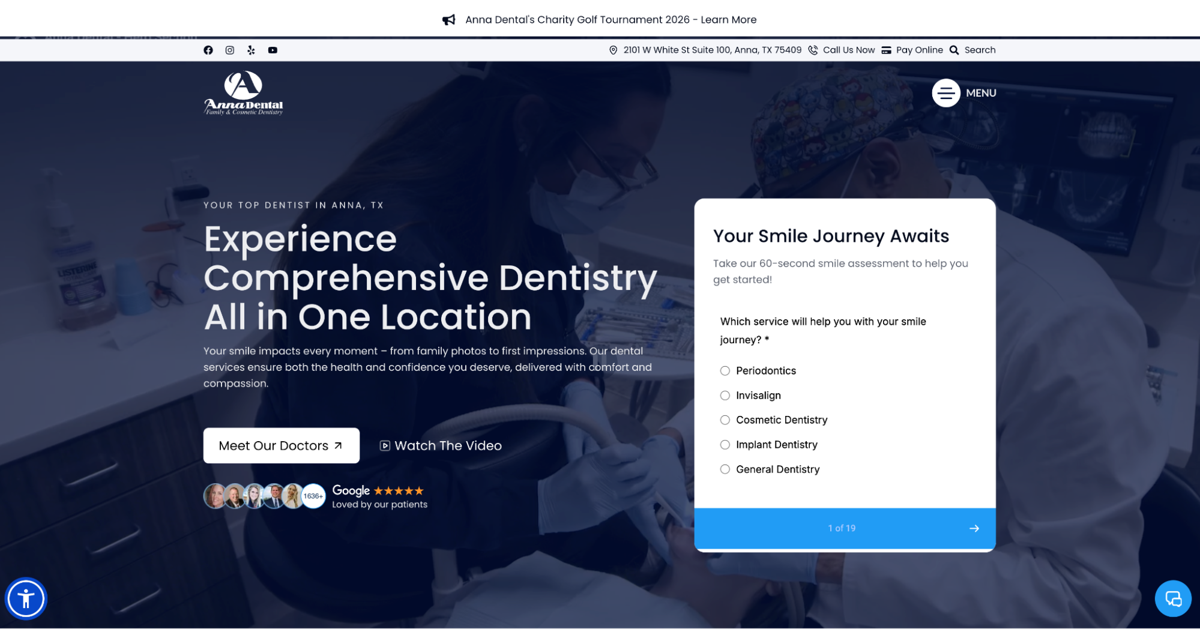Click the Call Us Now link
Viewport: 1200px width, 629px height.
click(x=849, y=50)
